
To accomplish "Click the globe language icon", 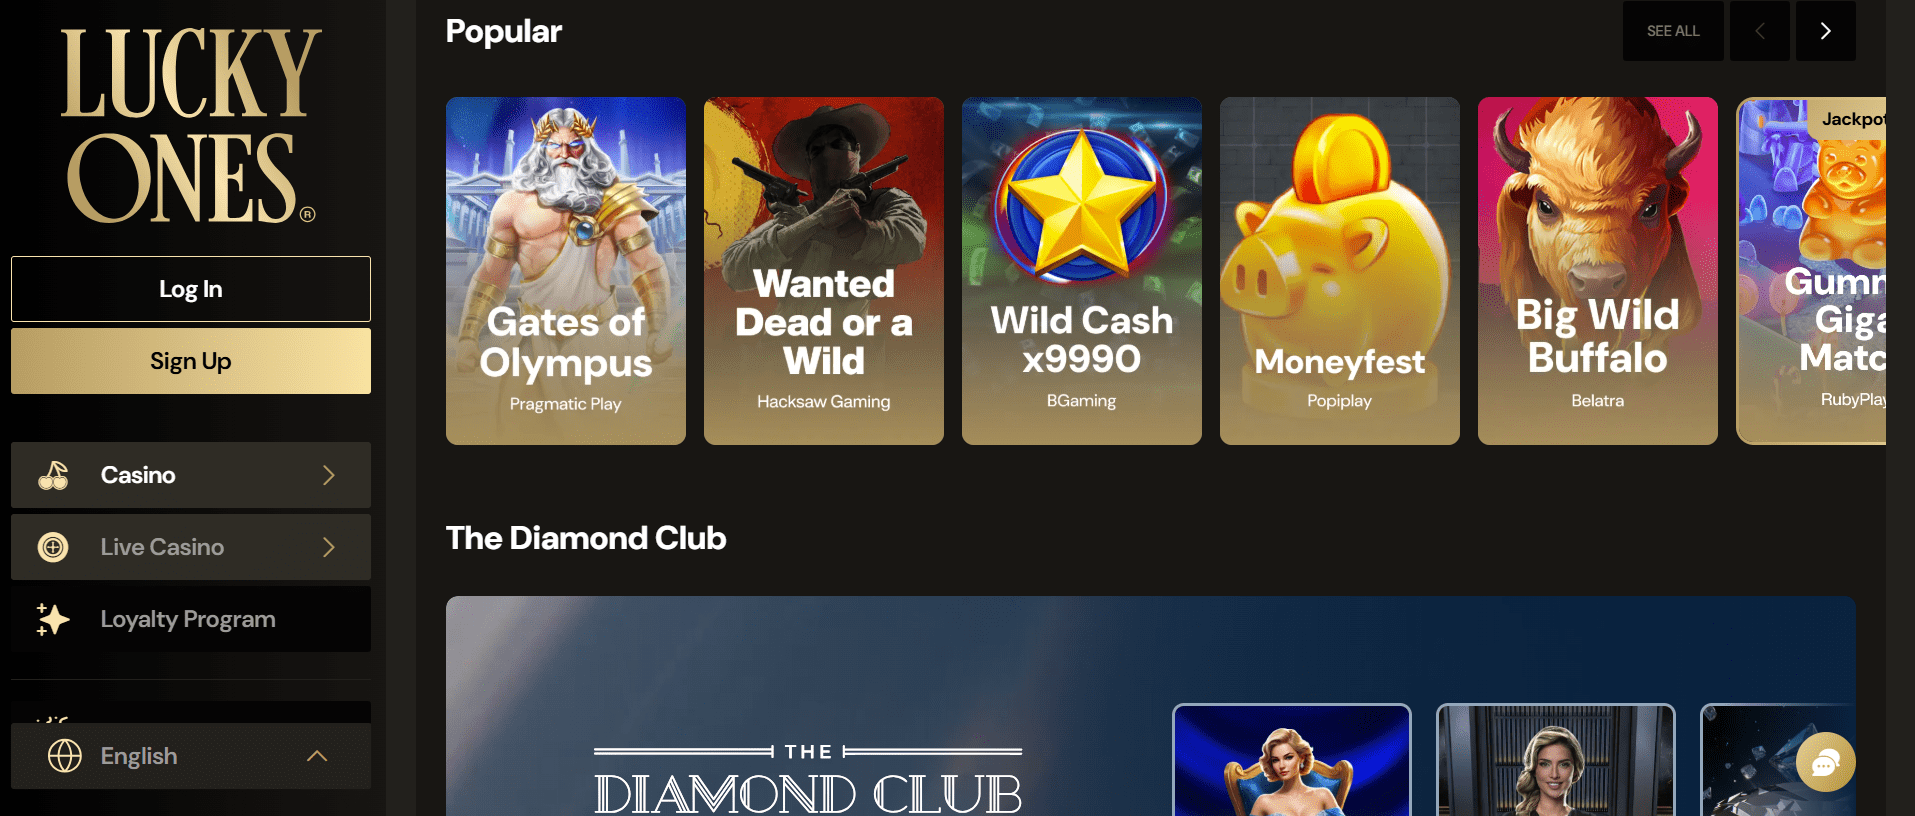I will pyautogui.click(x=65, y=756).
